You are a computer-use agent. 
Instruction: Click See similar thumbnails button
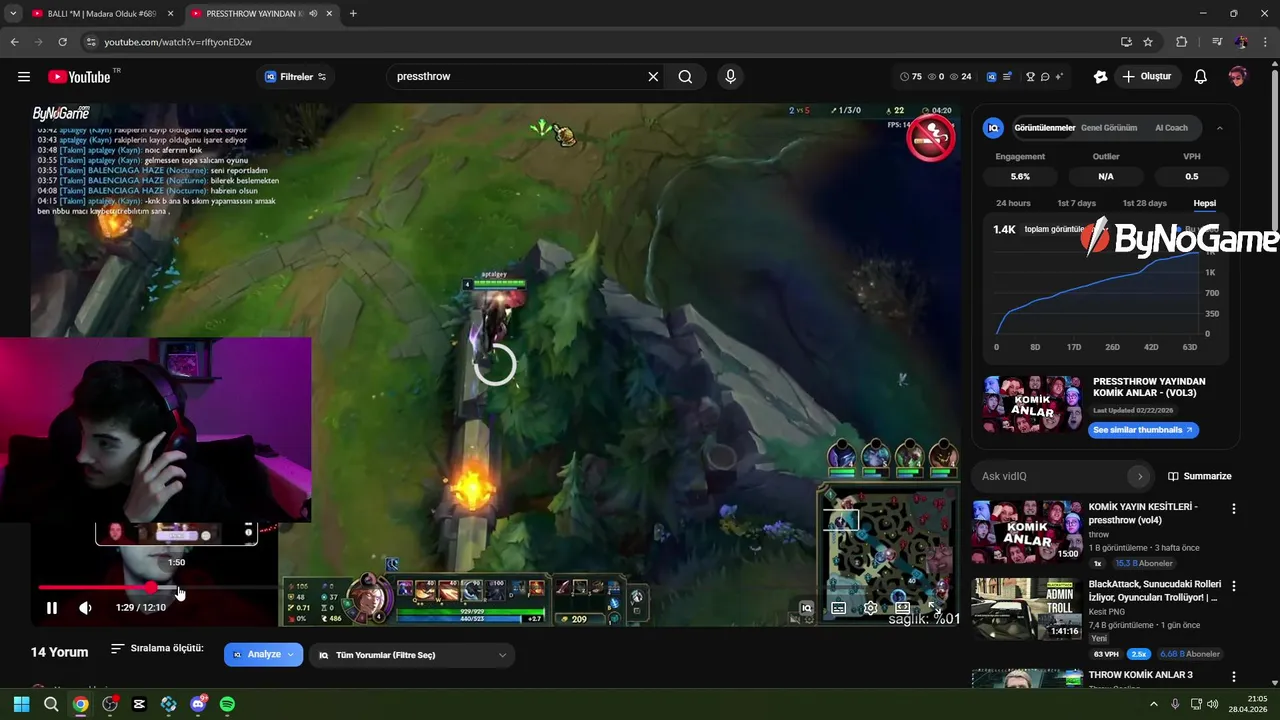(x=1143, y=430)
